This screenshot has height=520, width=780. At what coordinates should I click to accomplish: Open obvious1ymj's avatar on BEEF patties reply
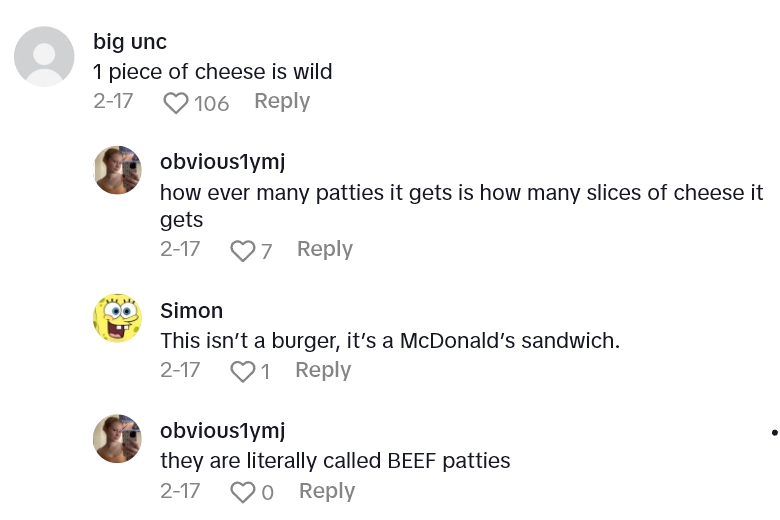click(117, 439)
